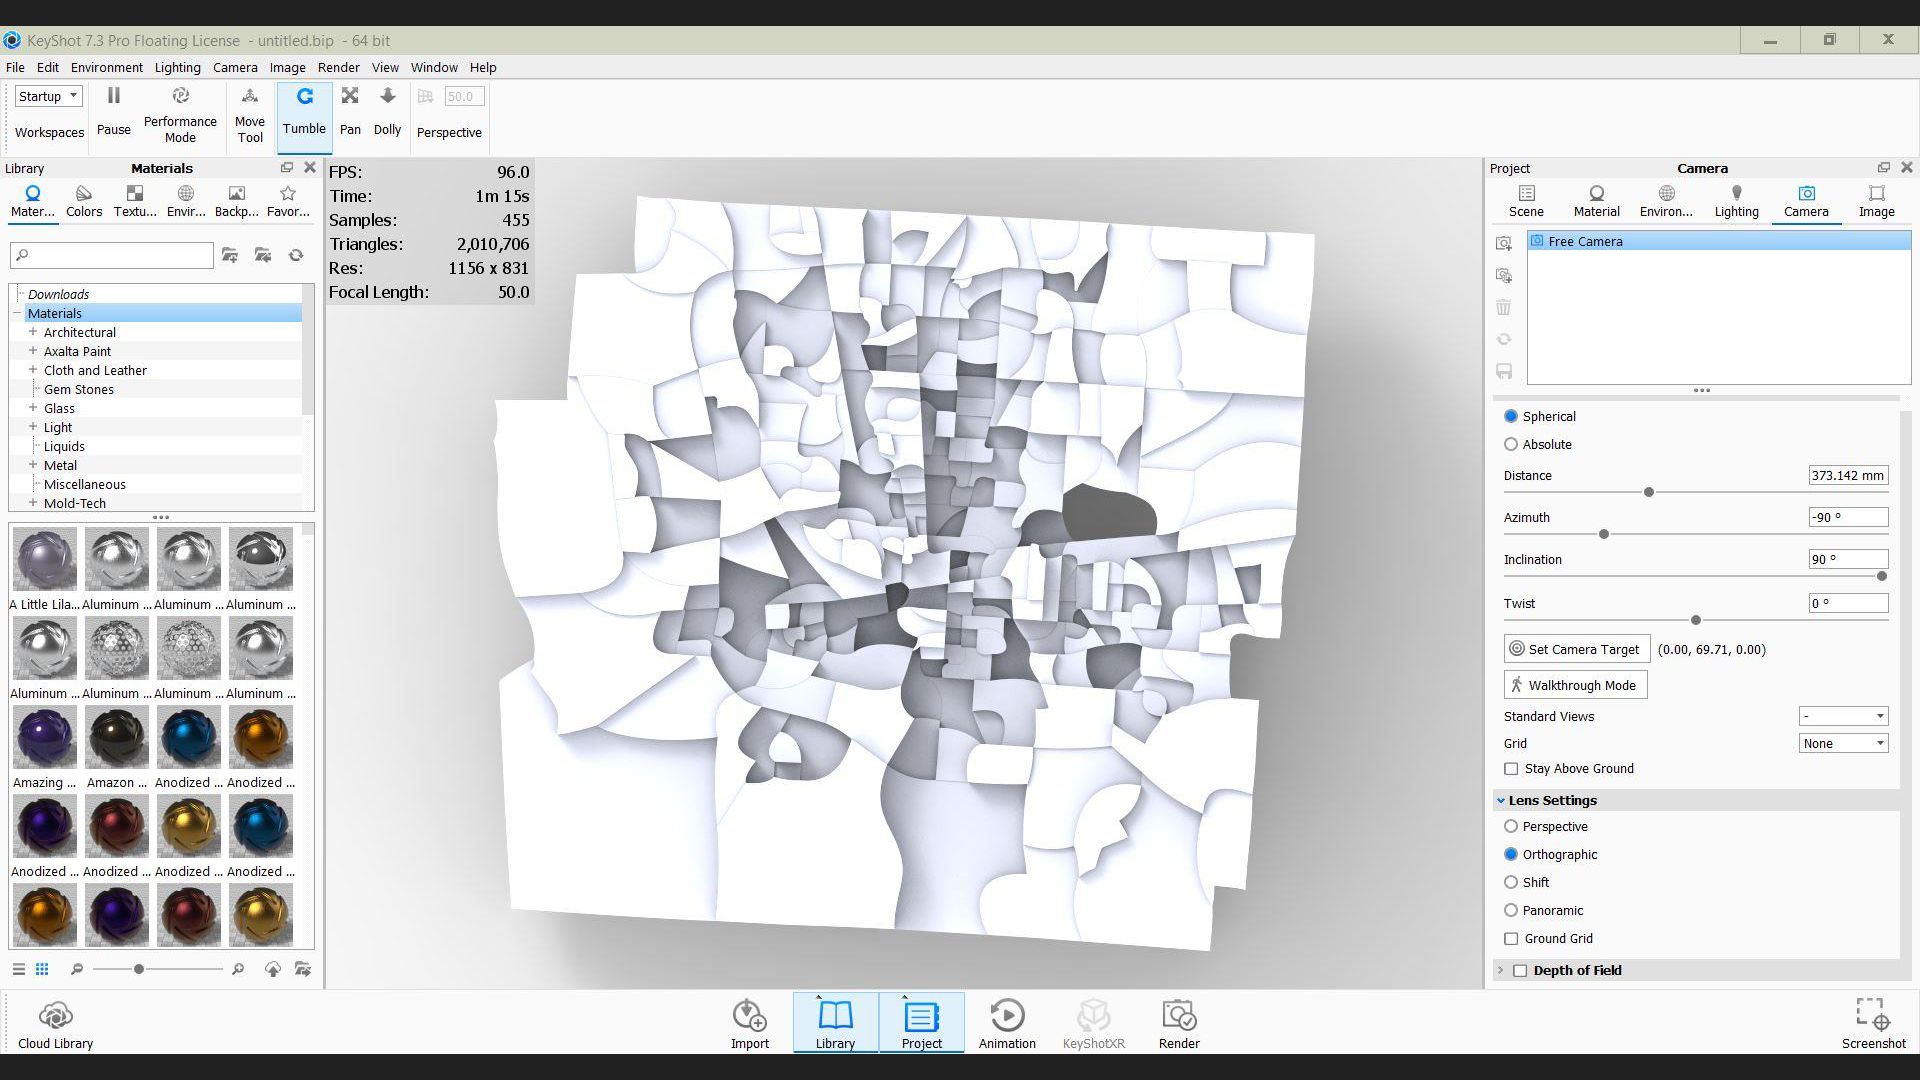This screenshot has width=1920, height=1080.
Task: Open the Move Tool
Action: 250,97
